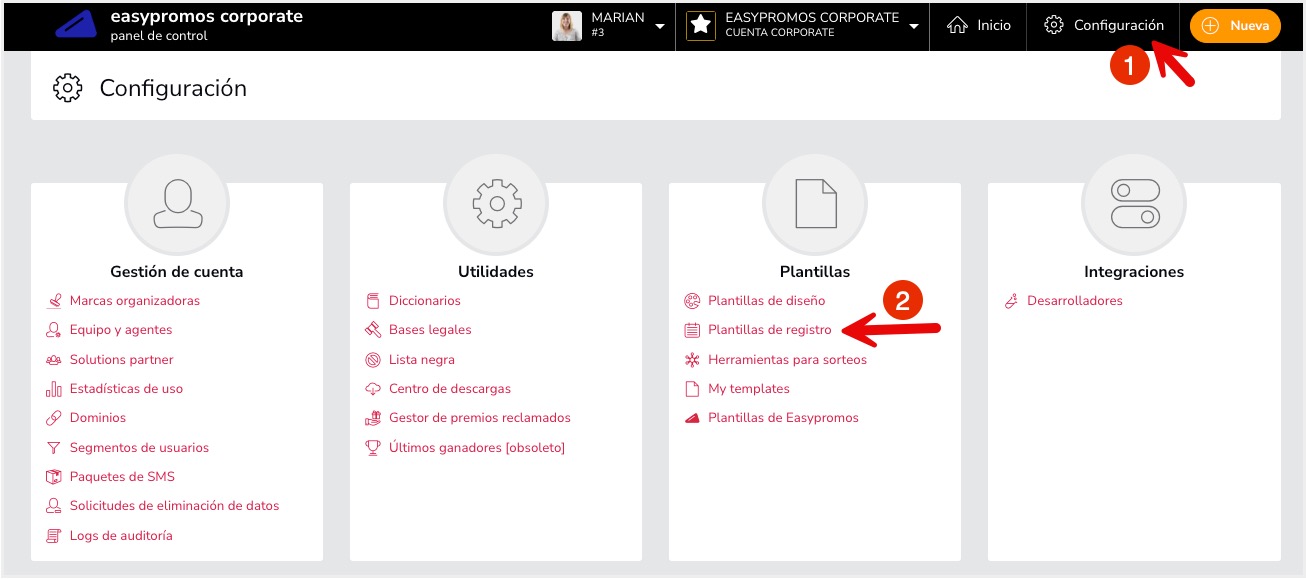Click the gear icon beside Configuración heading
The image size is (1306, 579).
point(67,89)
